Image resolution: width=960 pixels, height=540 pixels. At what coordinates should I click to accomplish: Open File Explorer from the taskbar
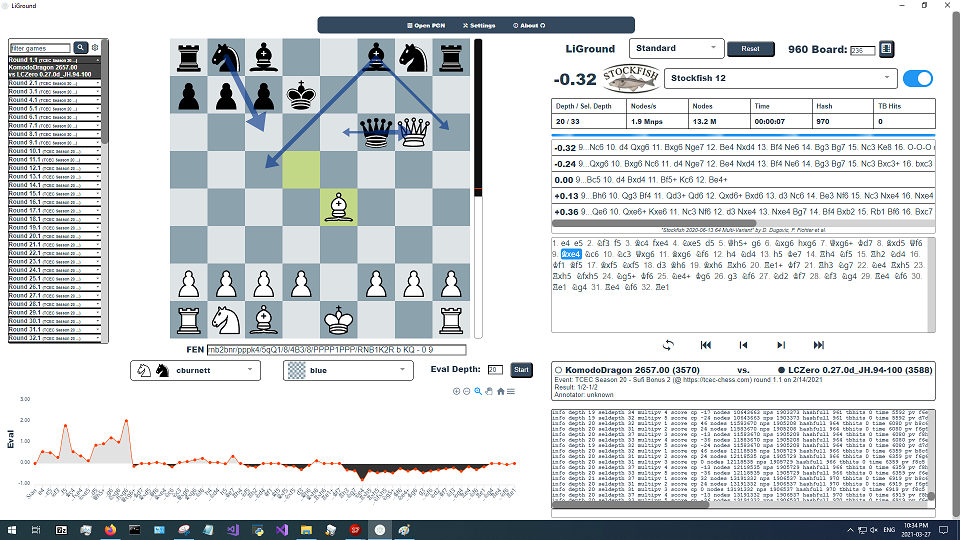click(306, 530)
